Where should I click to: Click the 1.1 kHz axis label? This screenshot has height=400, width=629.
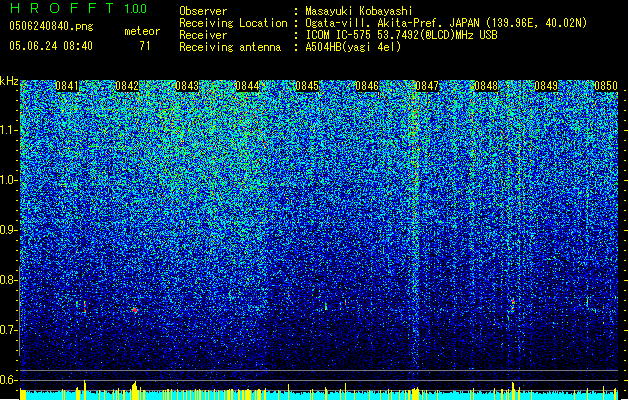pyautogui.click(x=8, y=130)
